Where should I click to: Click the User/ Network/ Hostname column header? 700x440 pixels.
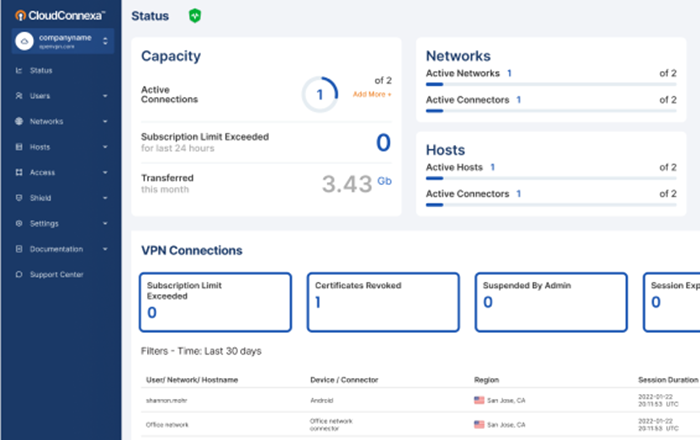[x=192, y=380]
